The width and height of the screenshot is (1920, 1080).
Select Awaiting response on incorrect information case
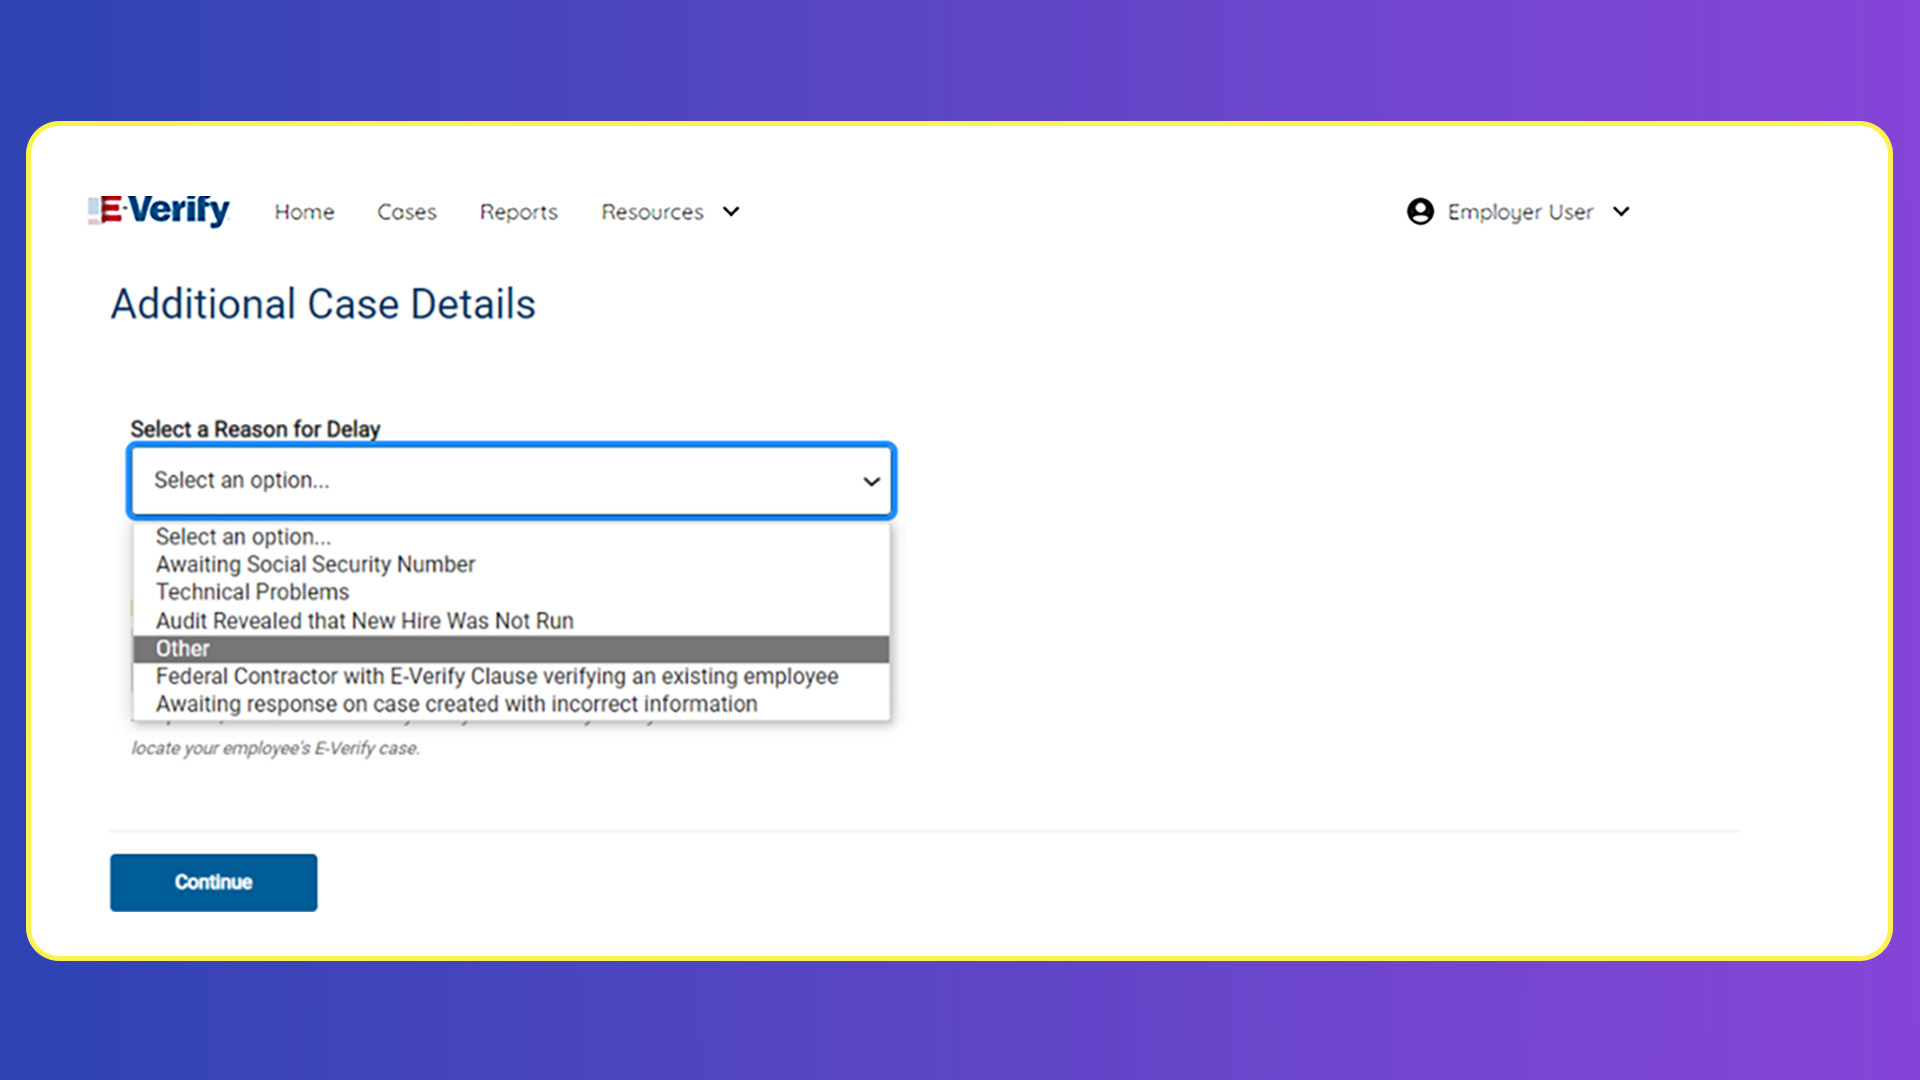click(x=456, y=704)
